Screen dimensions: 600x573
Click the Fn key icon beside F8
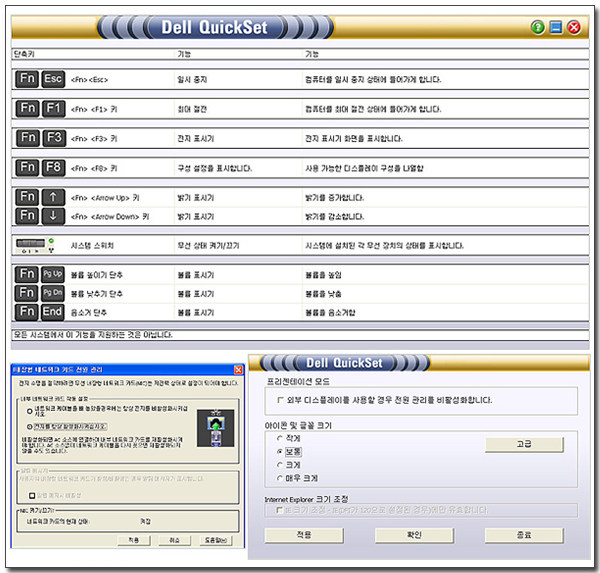coord(27,168)
